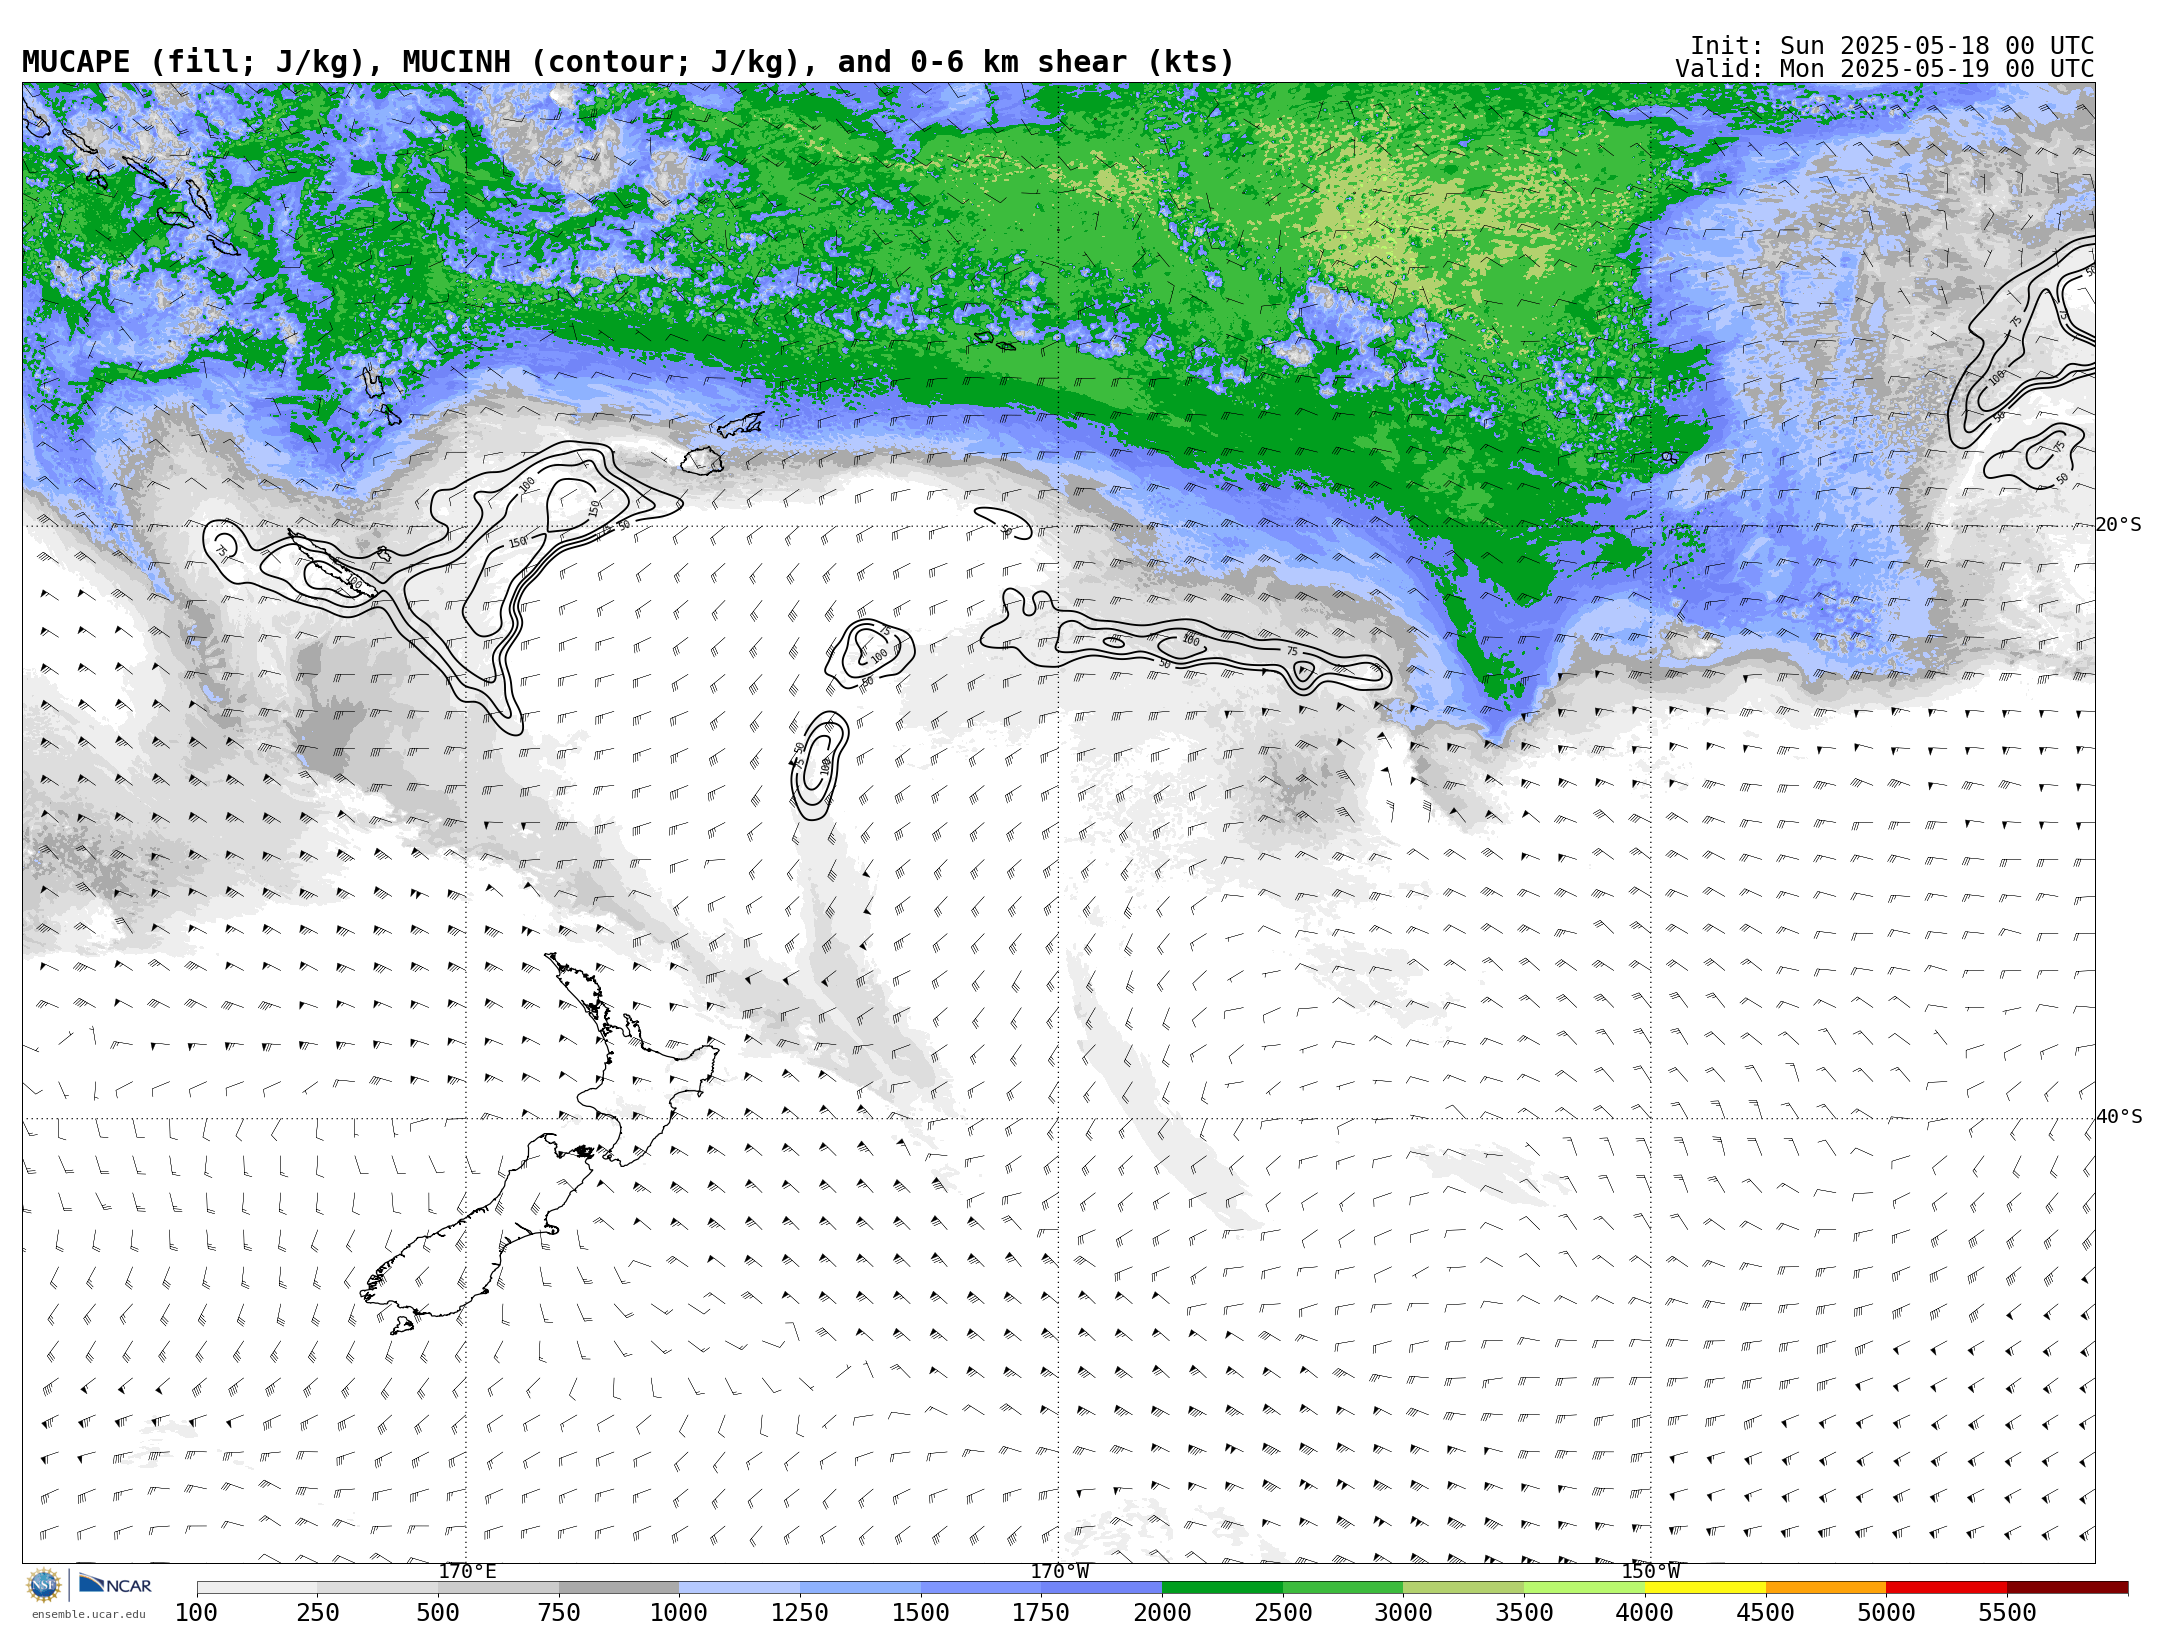Select the dark red 5500+ colorbar segment
Screen dimensions: 2160x1626
click(2067, 1588)
